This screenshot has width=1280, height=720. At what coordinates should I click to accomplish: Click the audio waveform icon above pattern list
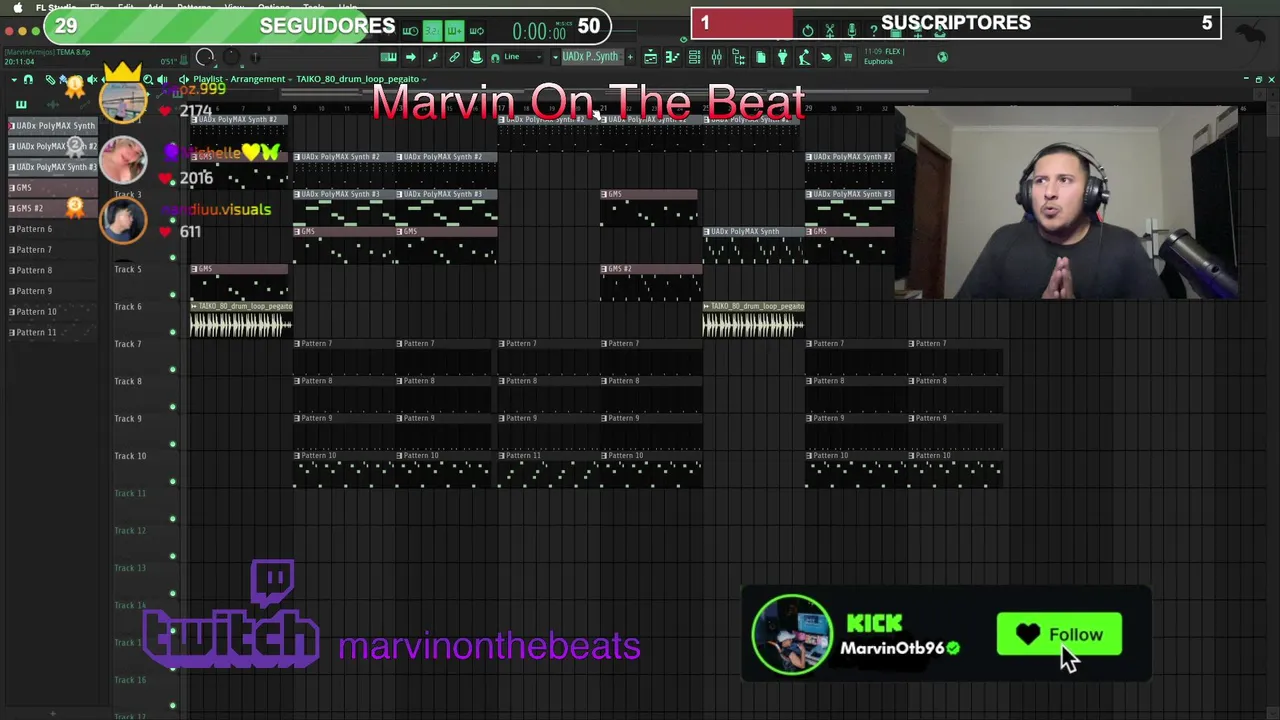point(53,104)
